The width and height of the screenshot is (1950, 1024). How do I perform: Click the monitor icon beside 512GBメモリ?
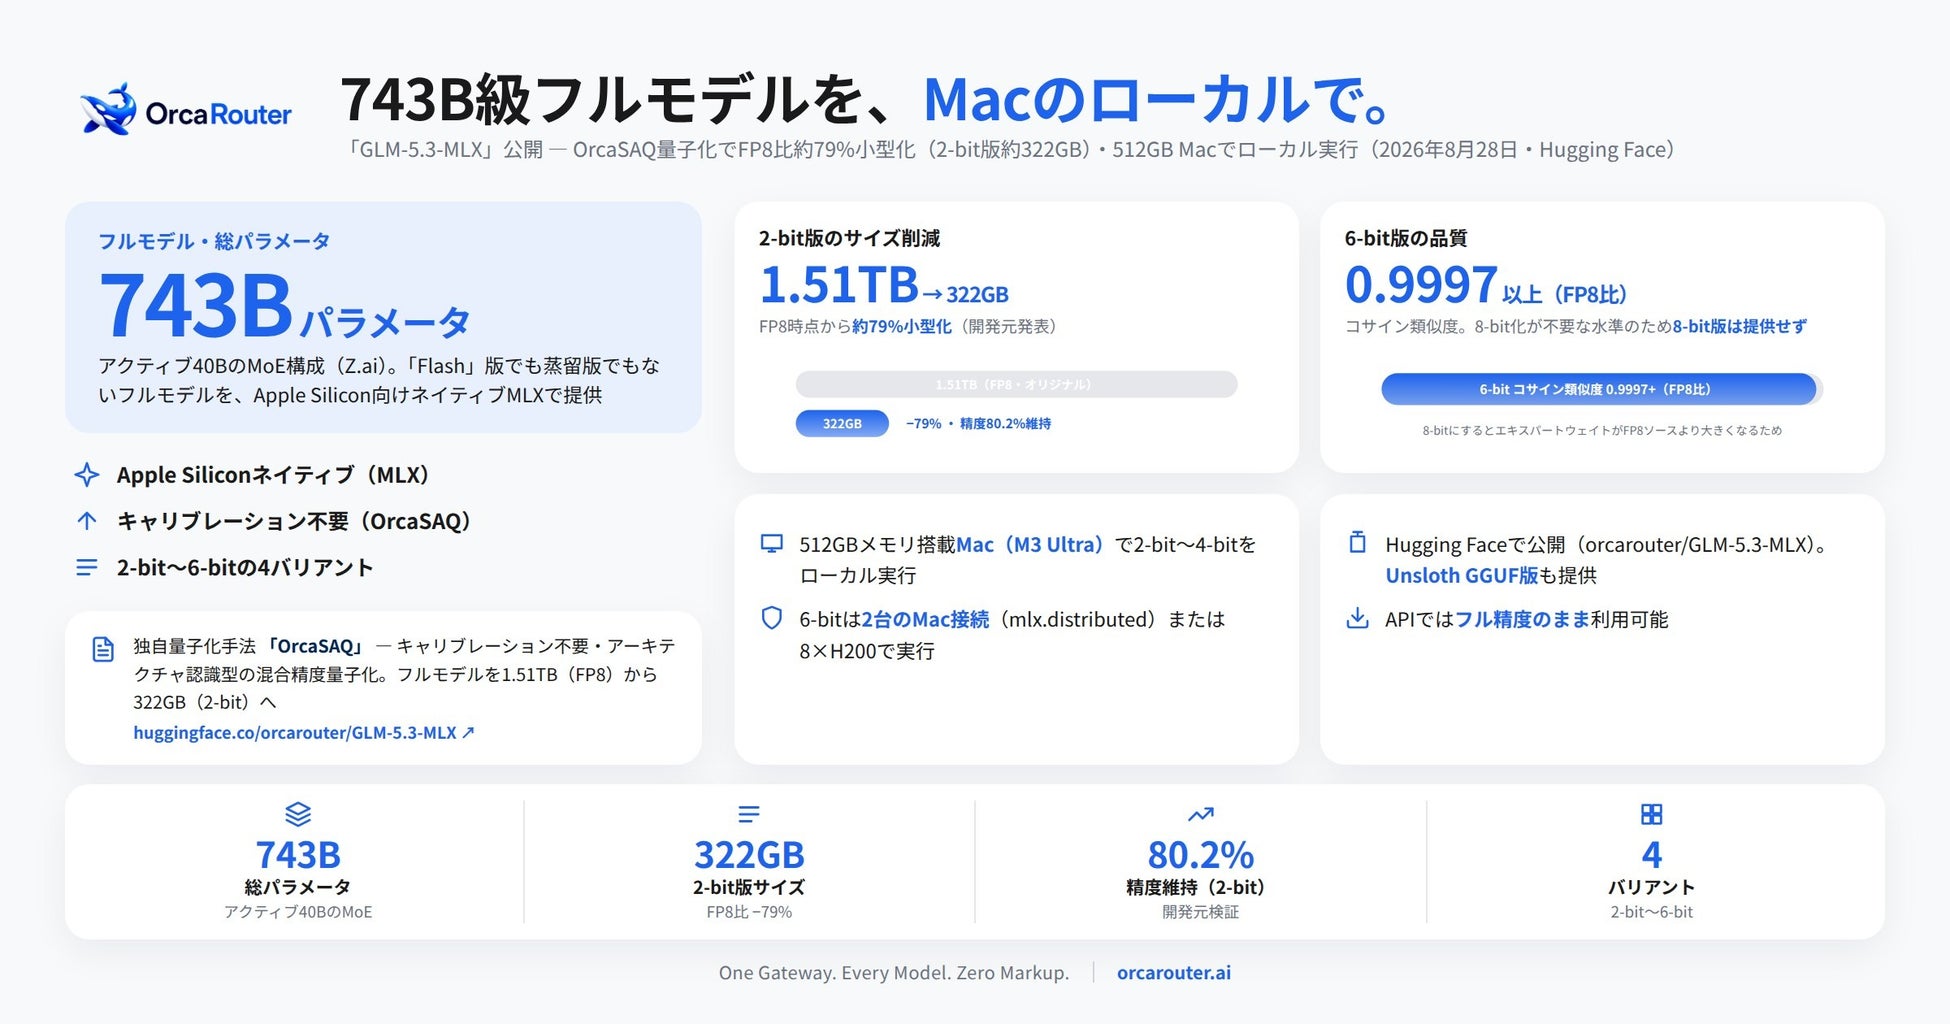771,544
